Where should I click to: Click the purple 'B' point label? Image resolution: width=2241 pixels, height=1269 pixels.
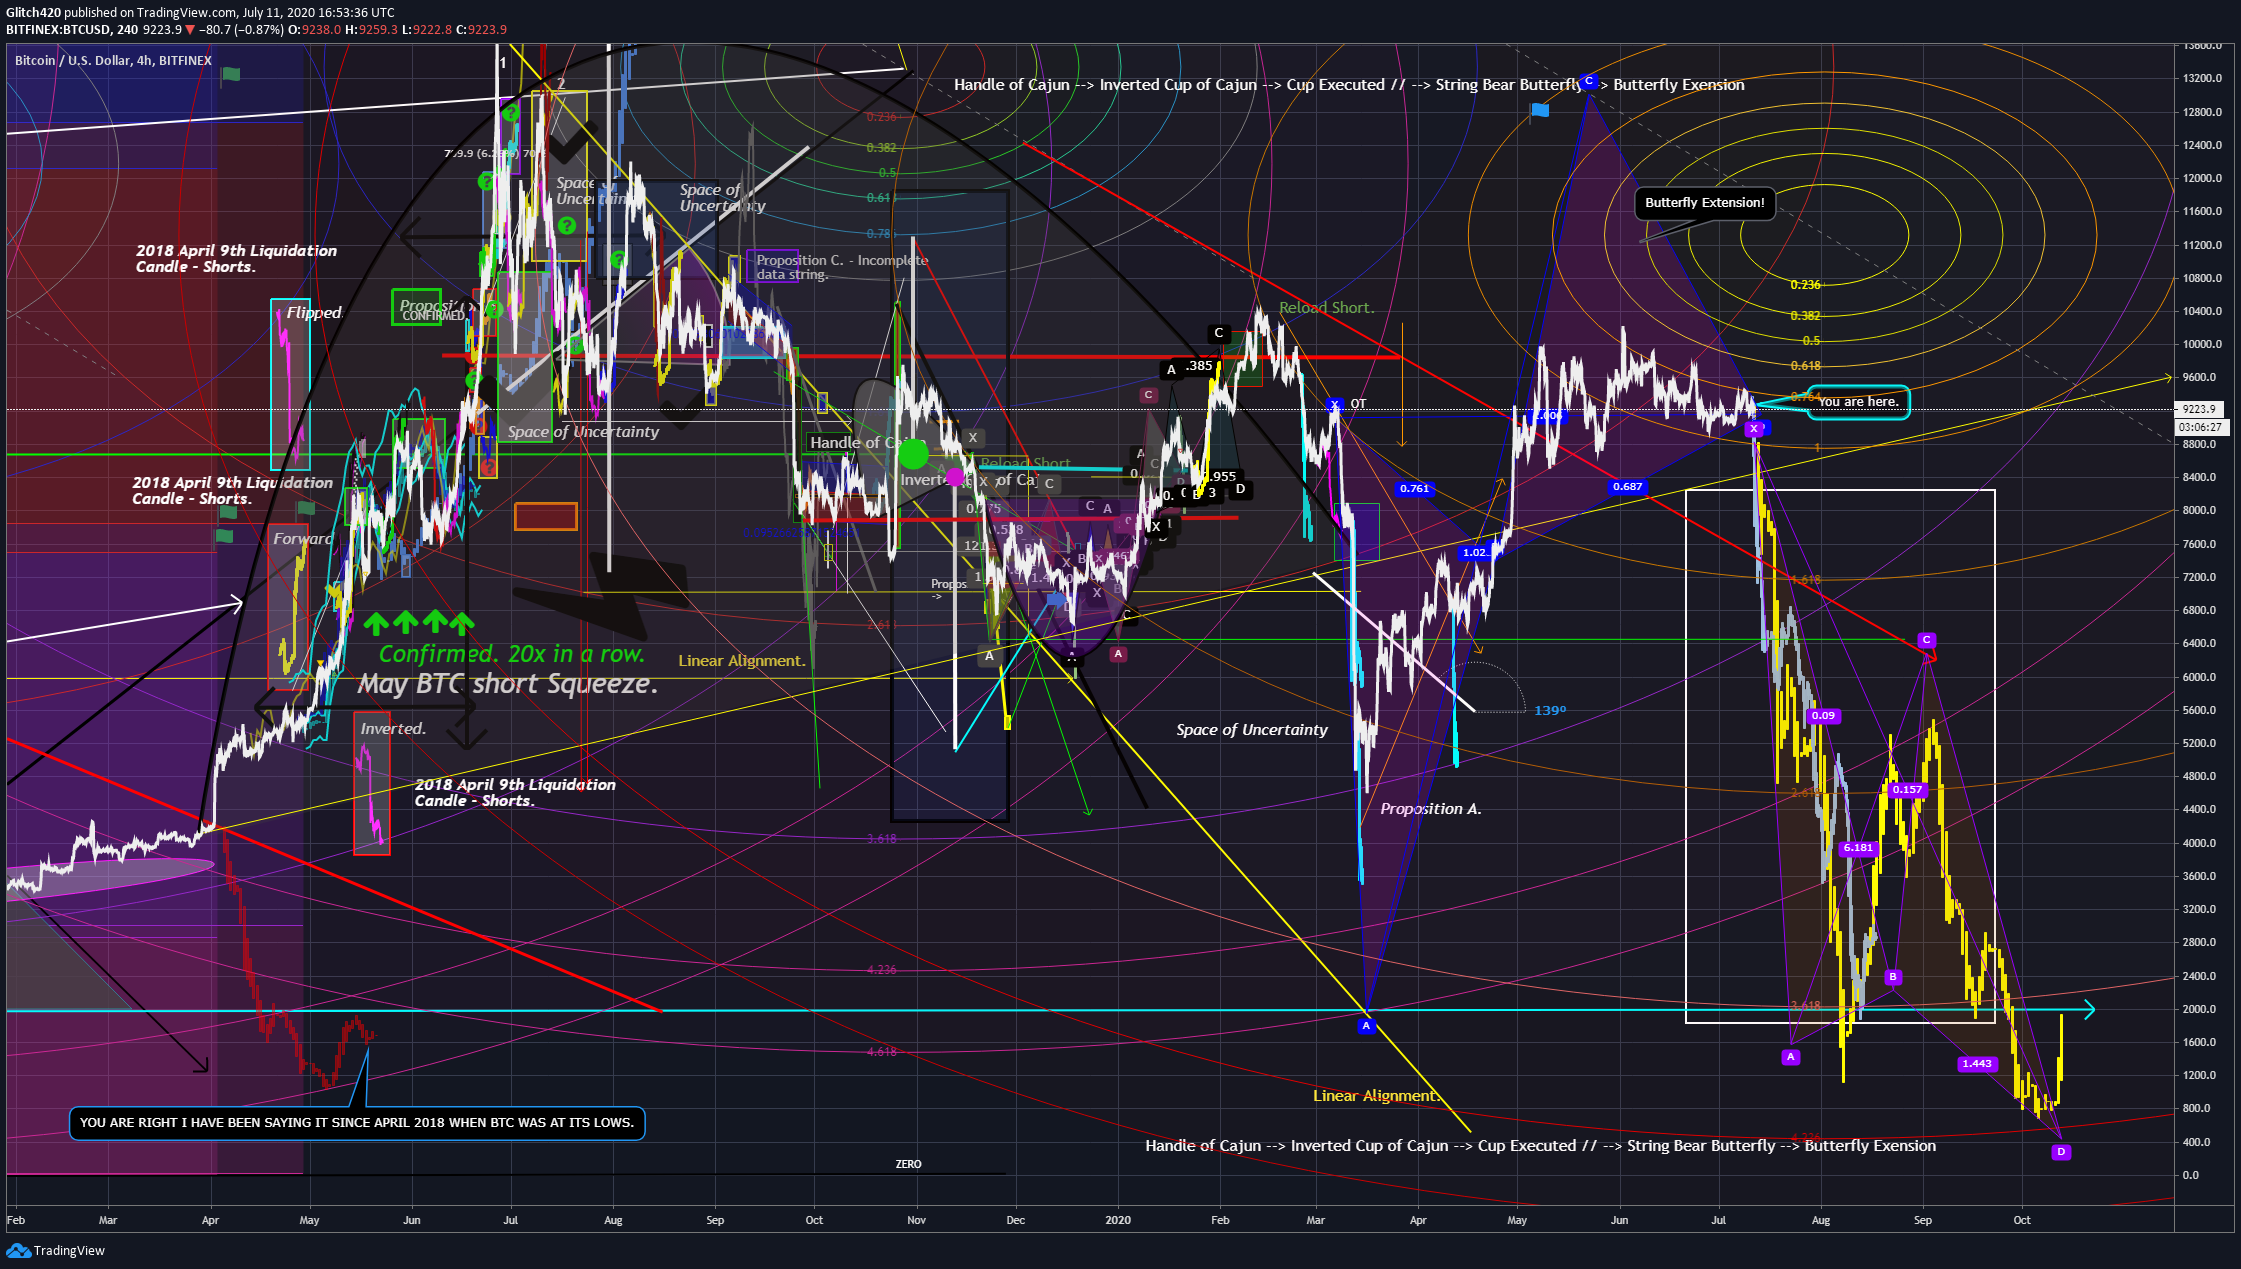[x=1892, y=976]
